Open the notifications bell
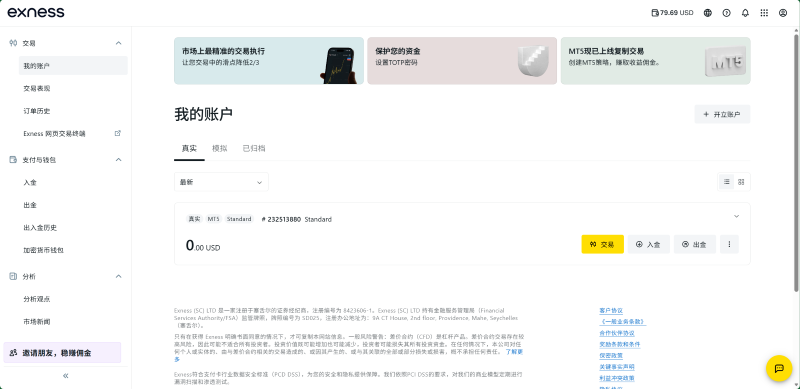 745,13
